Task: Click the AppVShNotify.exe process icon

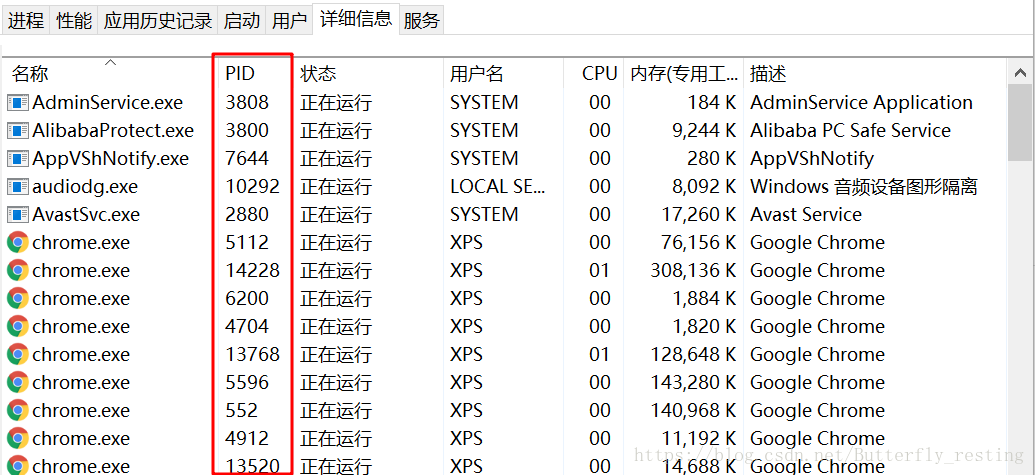Action: (x=18, y=159)
